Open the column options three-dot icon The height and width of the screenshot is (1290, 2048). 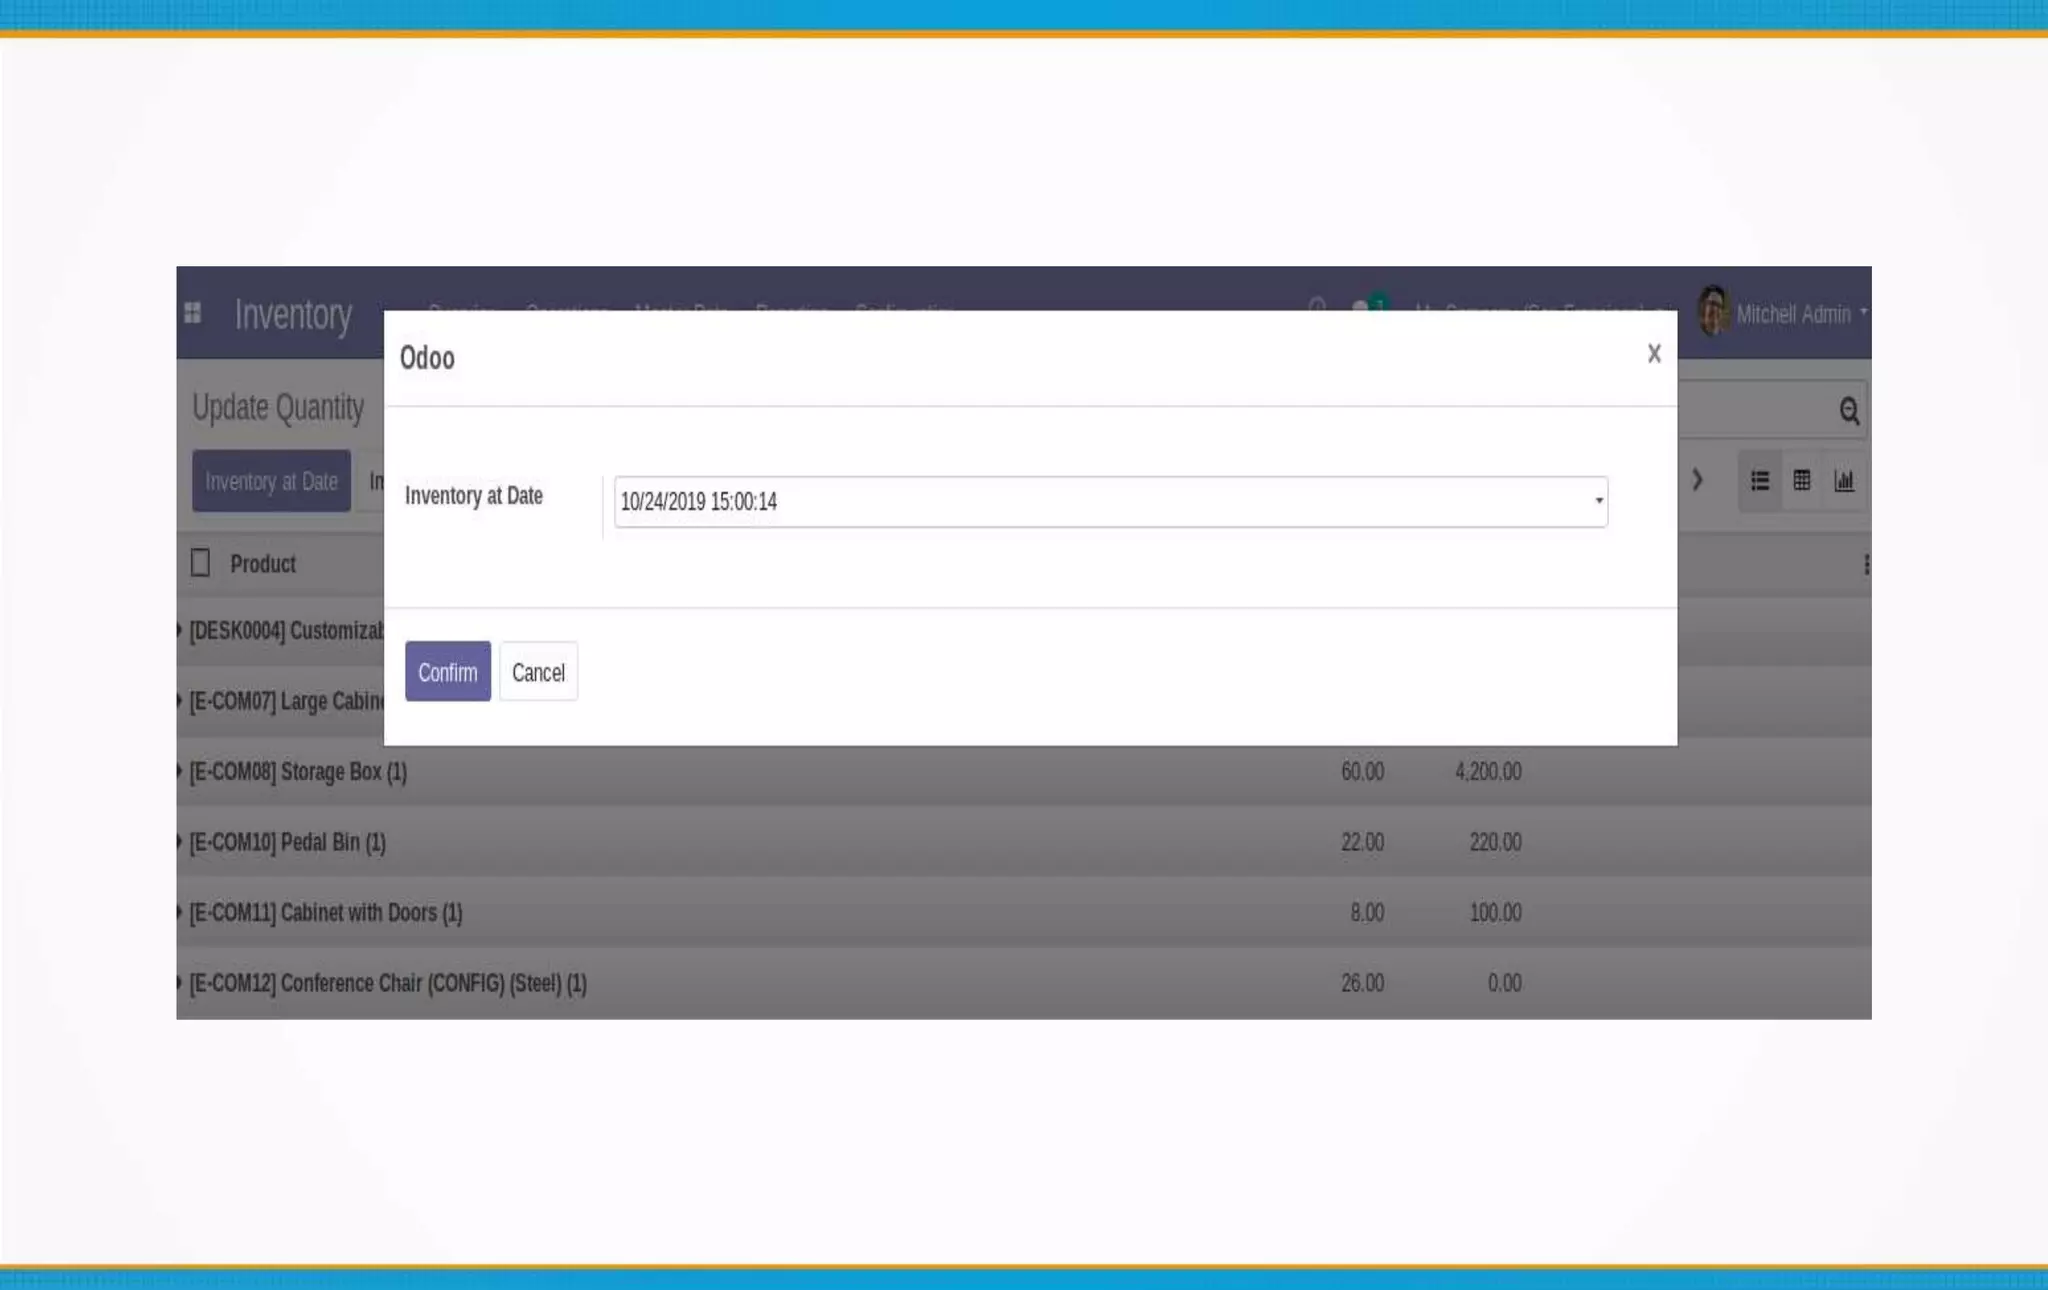(x=1865, y=565)
